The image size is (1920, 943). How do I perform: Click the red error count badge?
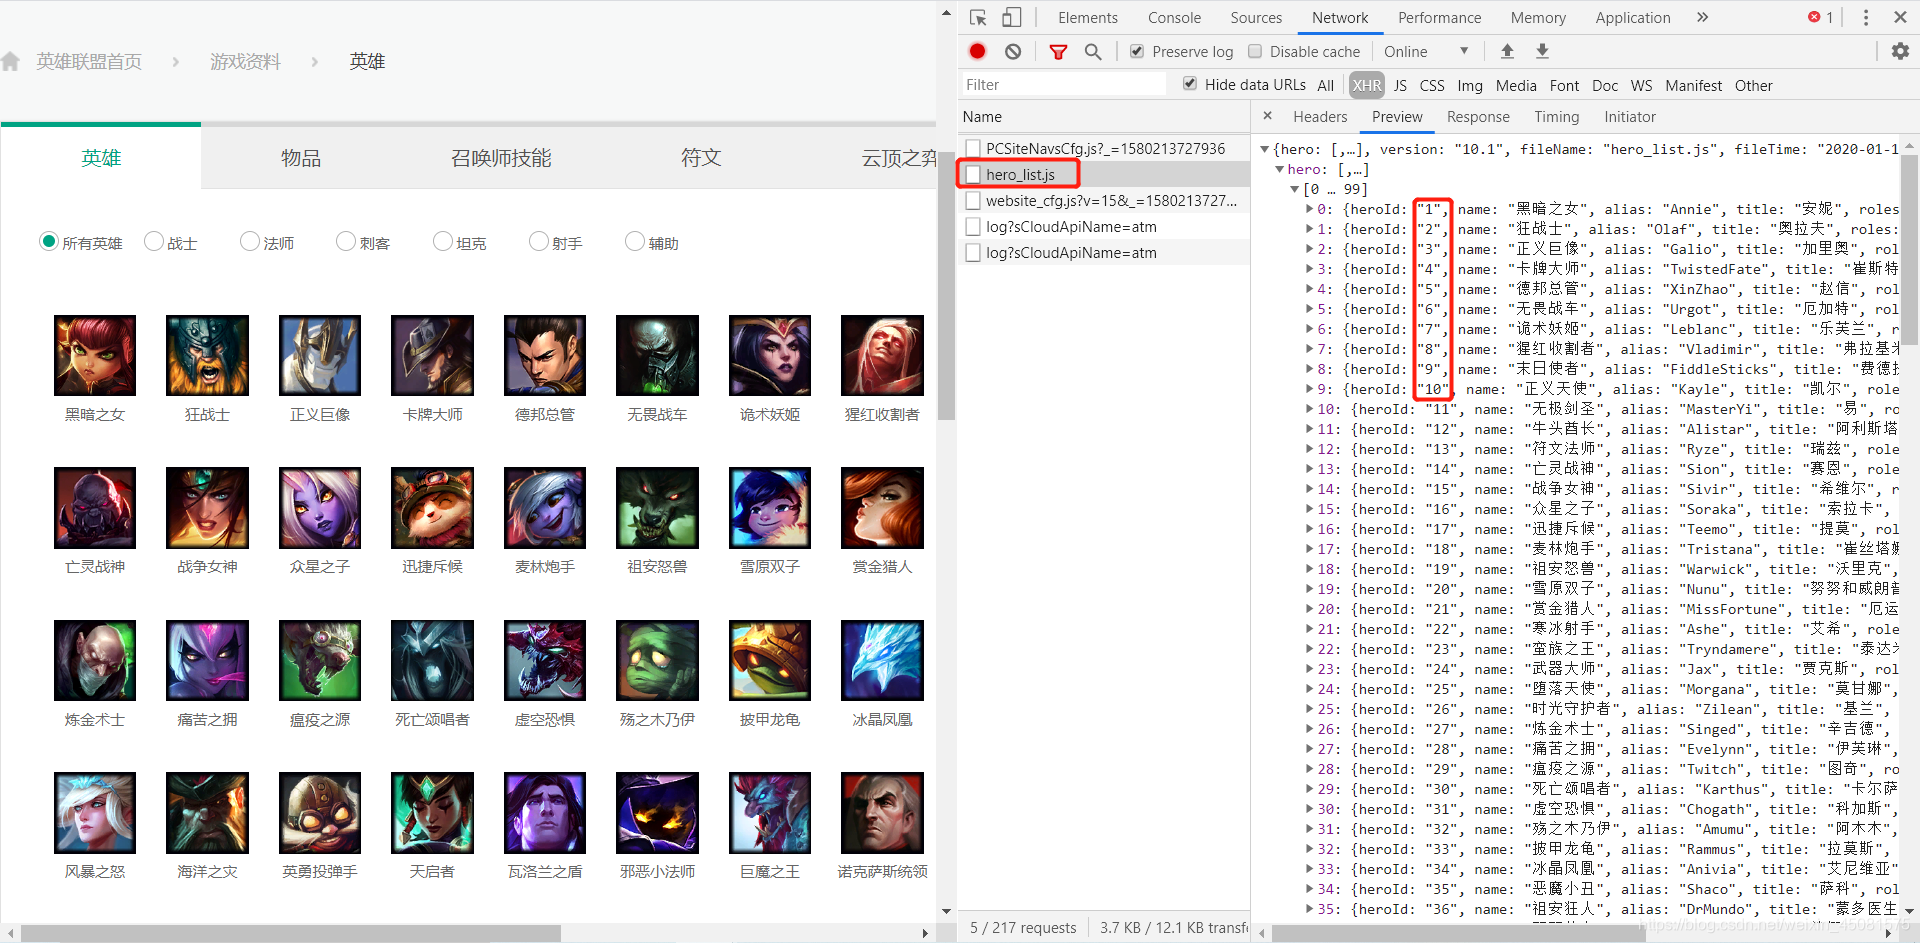(1820, 17)
